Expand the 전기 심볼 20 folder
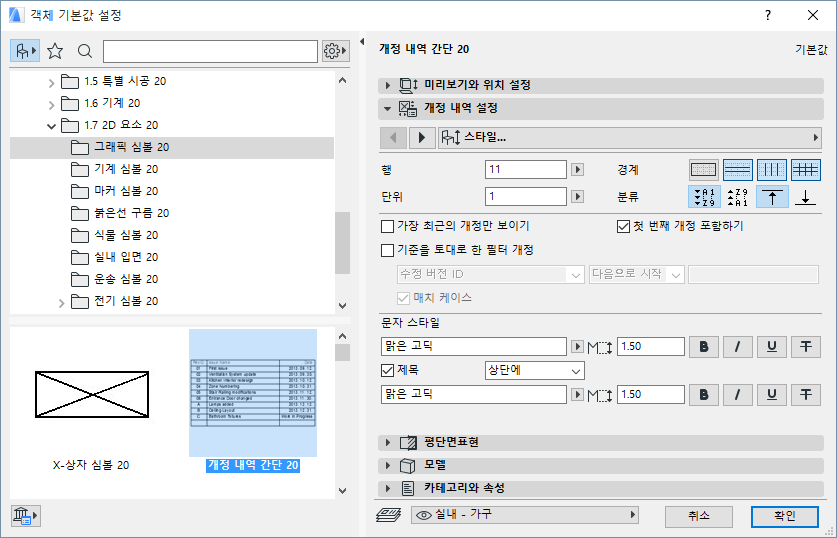The height and width of the screenshot is (538, 837). point(61,303)
